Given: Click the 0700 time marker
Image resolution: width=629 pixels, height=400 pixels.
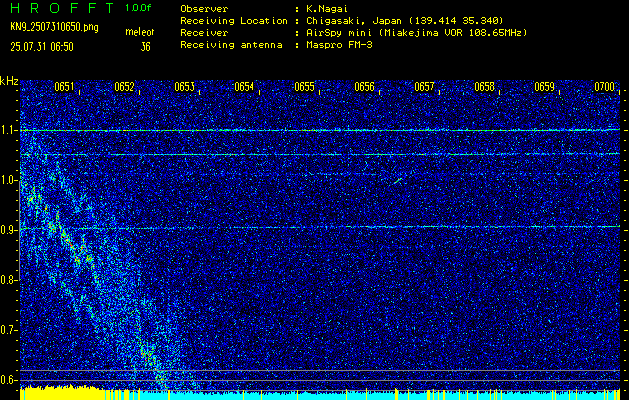Looking at the screenshot, I should (605, 87).
